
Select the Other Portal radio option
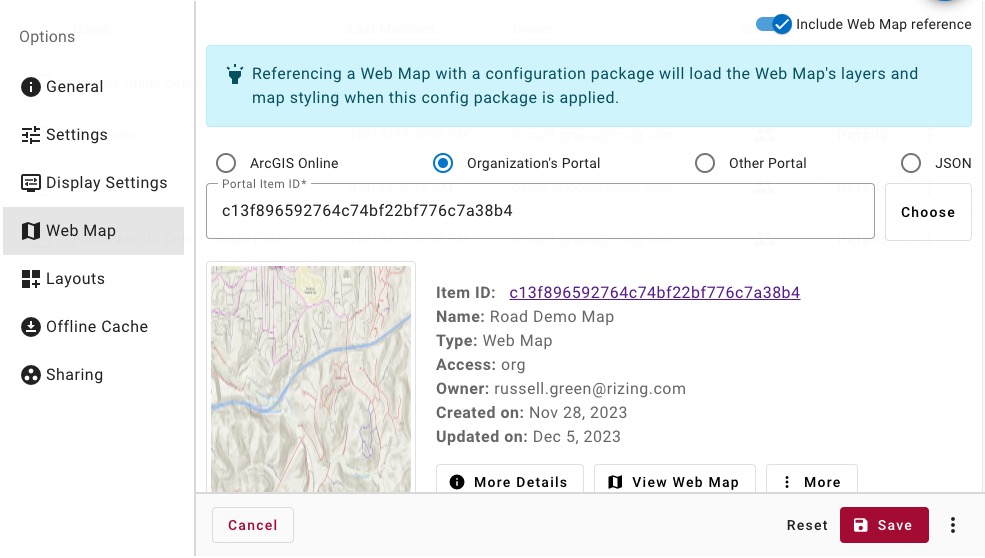(705, 163)
